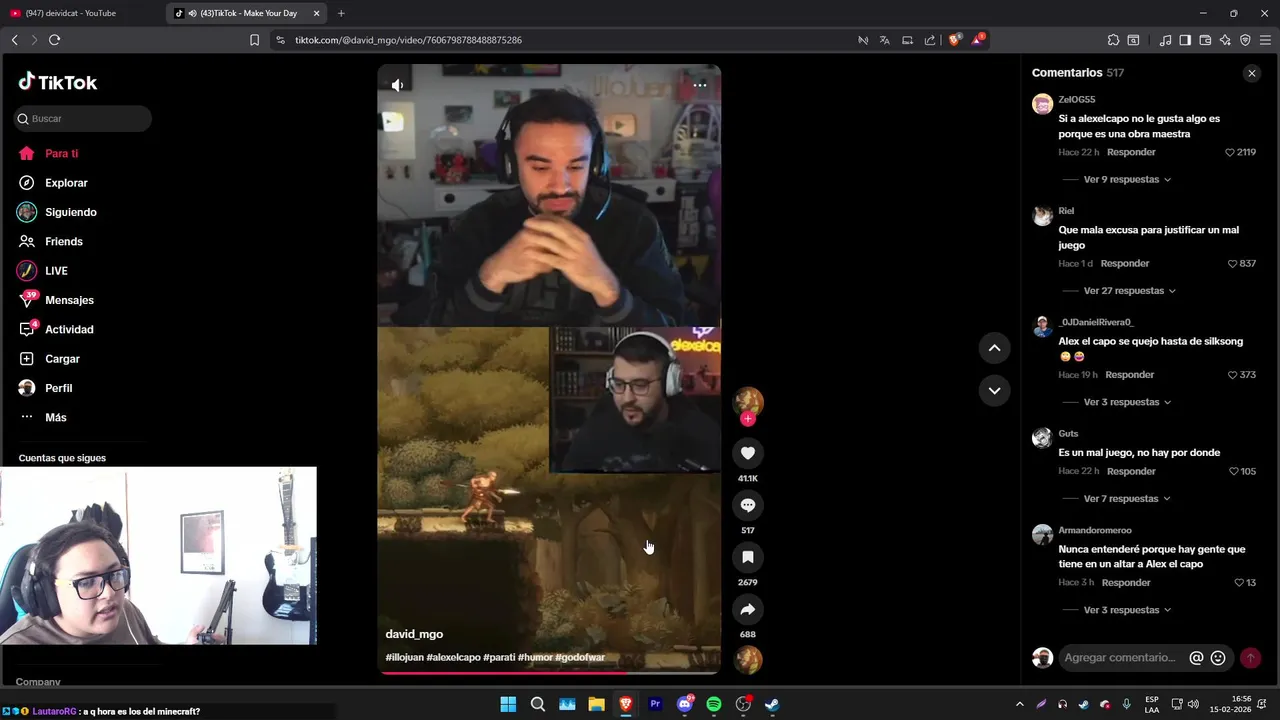Switch to the deividcat YouTube tab
The image size is (1280, 720).
pyautogui.click(x=72, y=13)
